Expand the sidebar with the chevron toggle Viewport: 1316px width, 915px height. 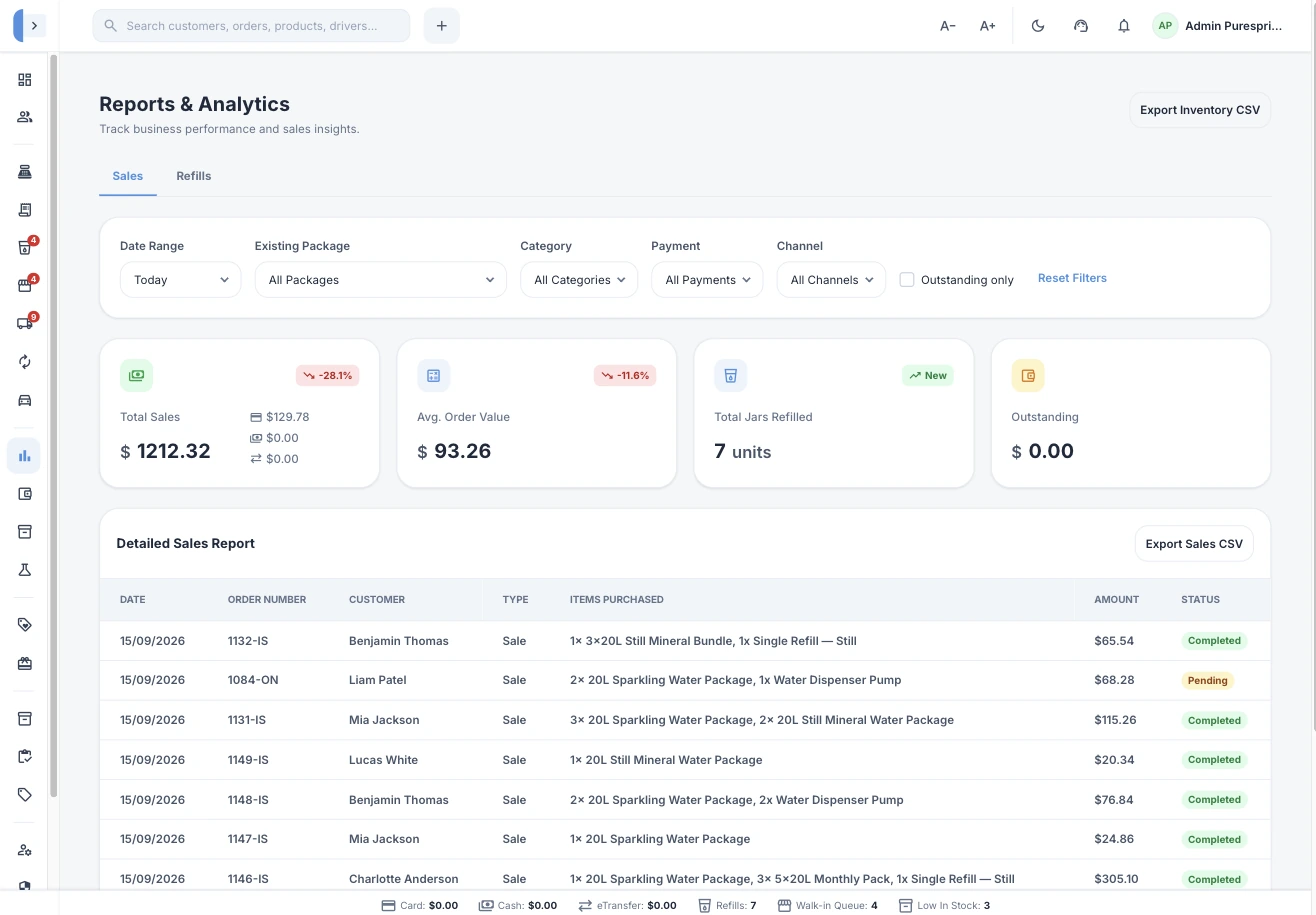[x=34, y=26]
